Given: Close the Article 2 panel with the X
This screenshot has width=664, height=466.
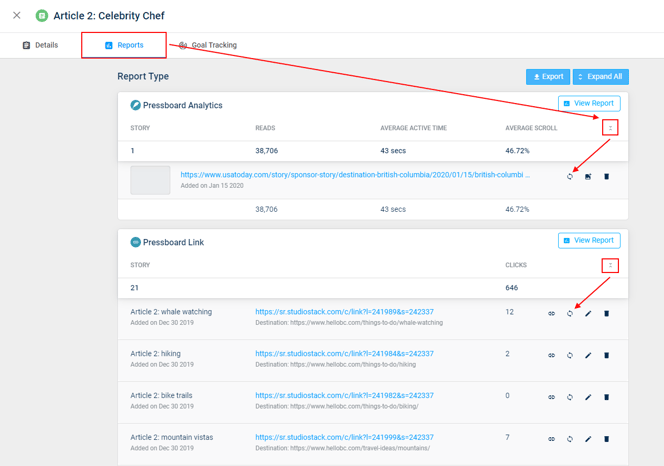Looking at the screenshot, I should (x=17, y=16).
